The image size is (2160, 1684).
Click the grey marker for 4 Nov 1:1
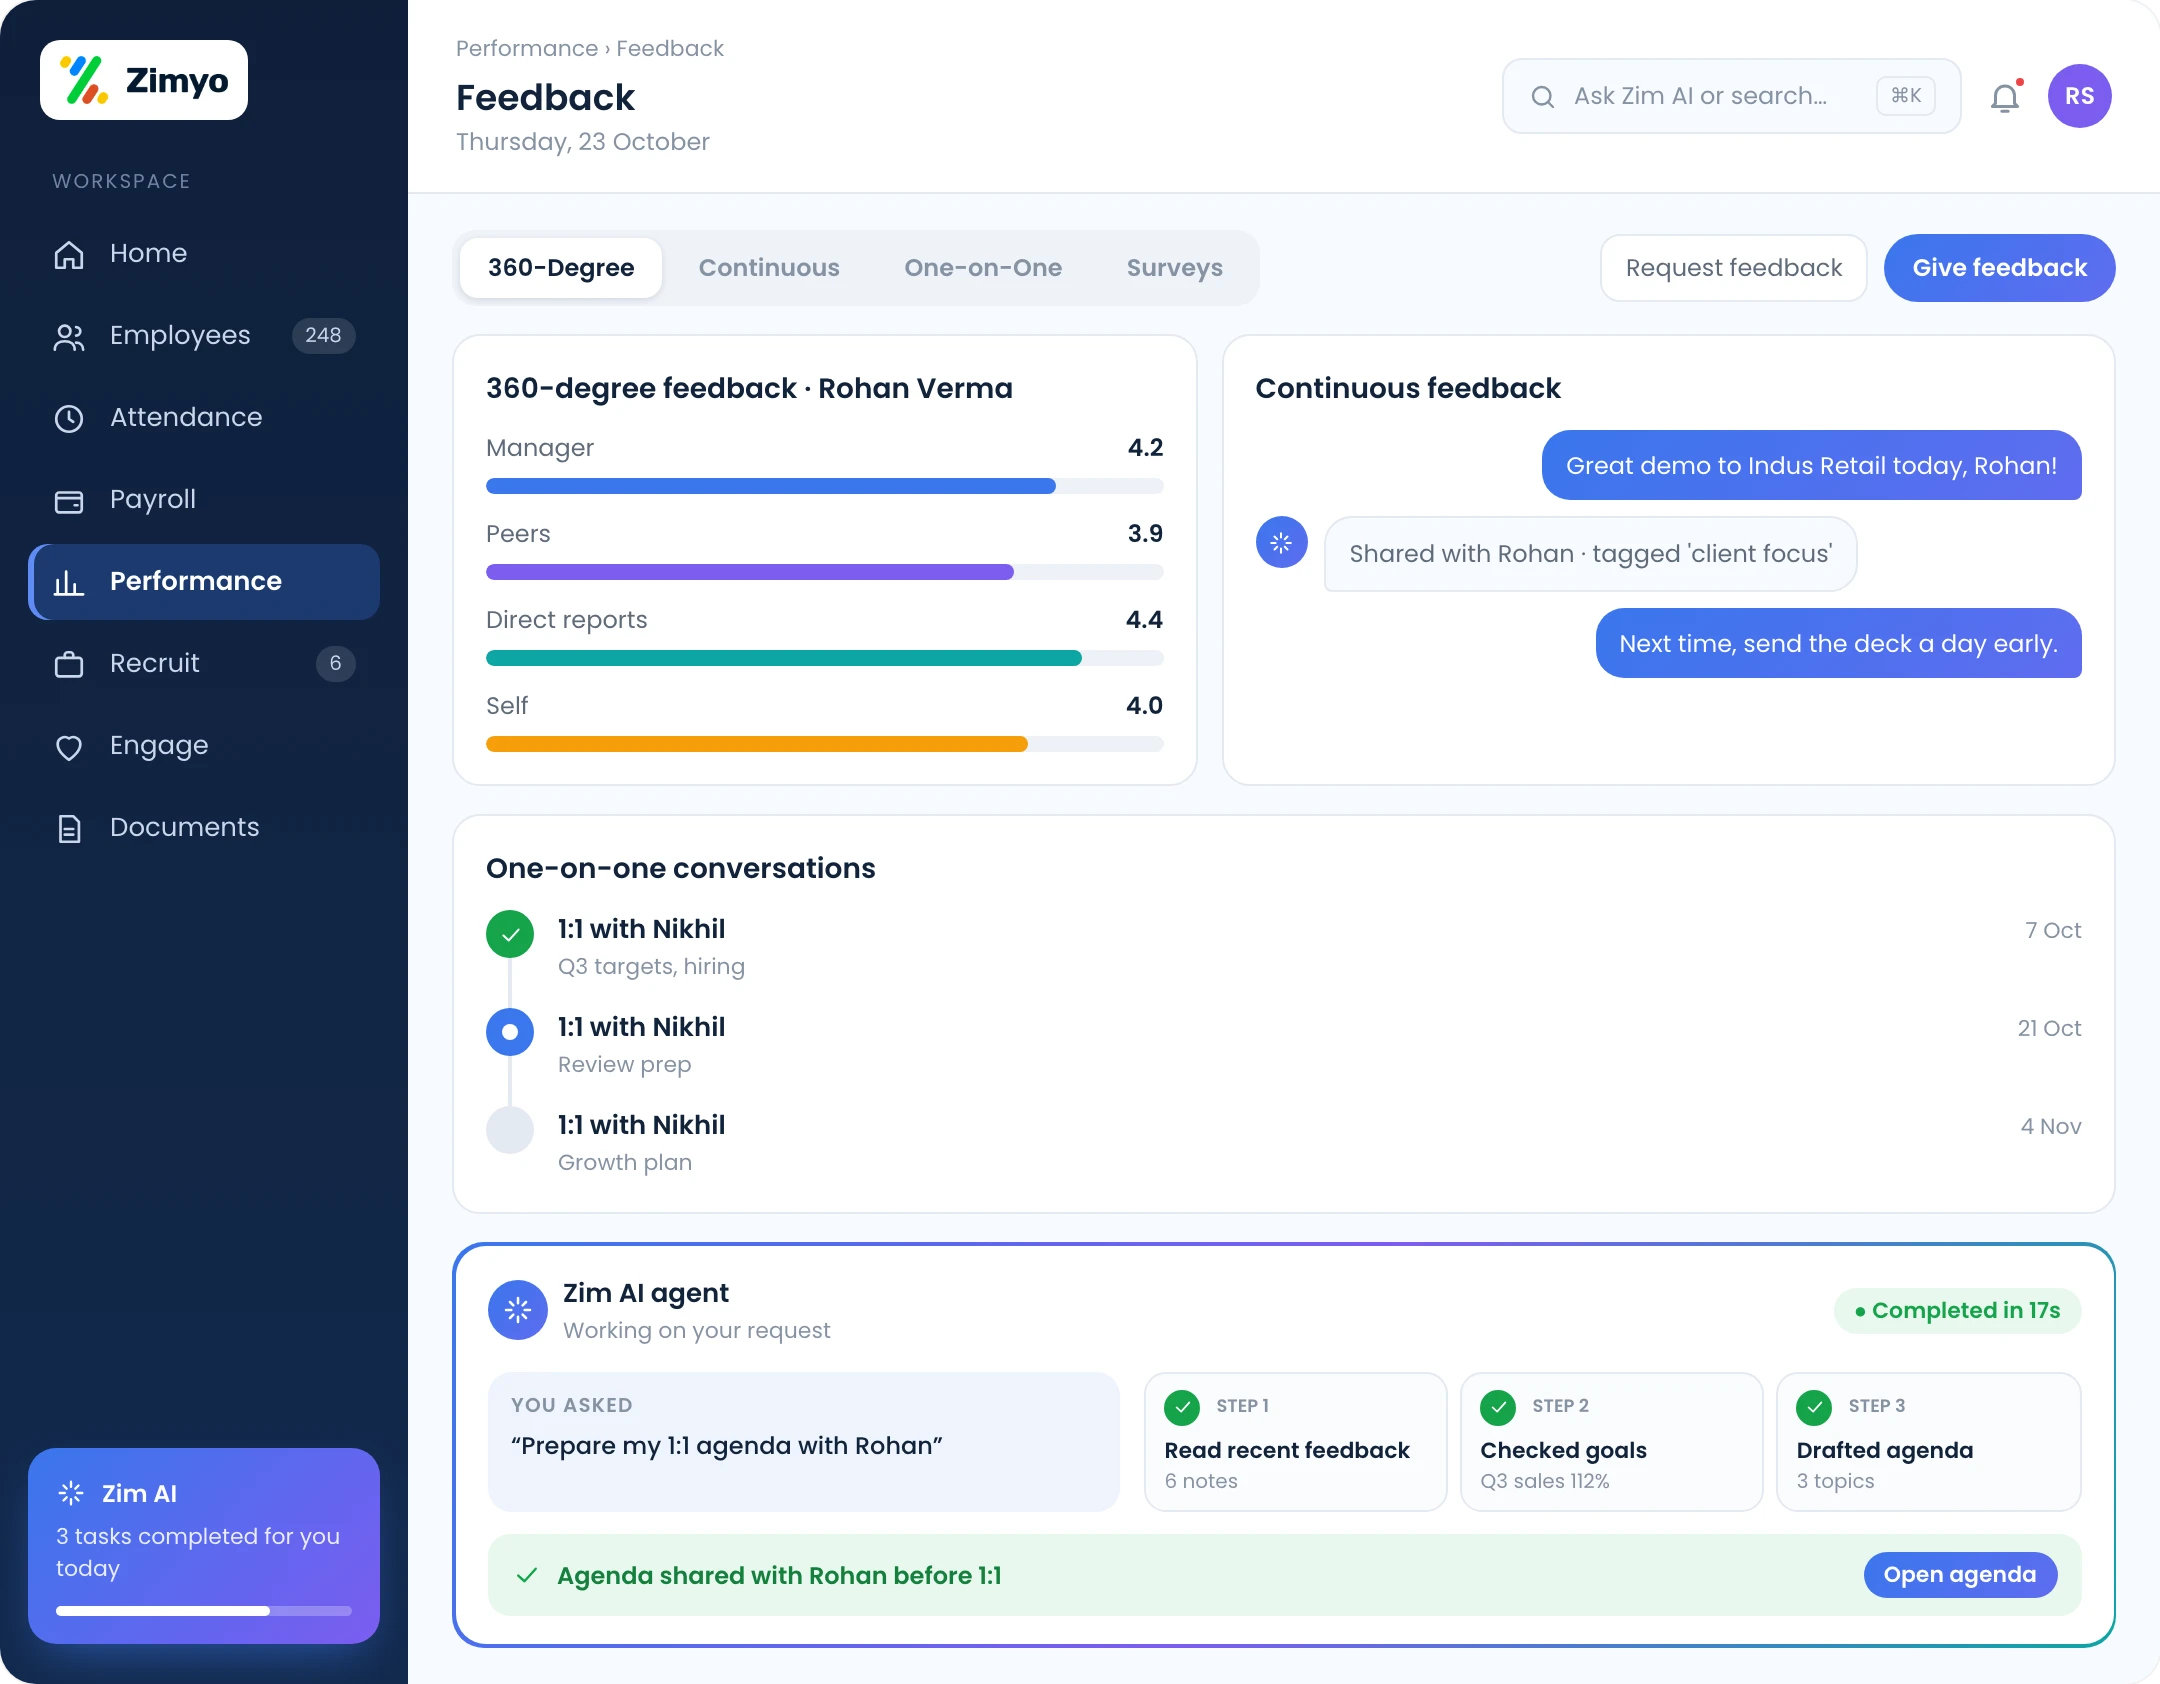tap(510, 1130)
